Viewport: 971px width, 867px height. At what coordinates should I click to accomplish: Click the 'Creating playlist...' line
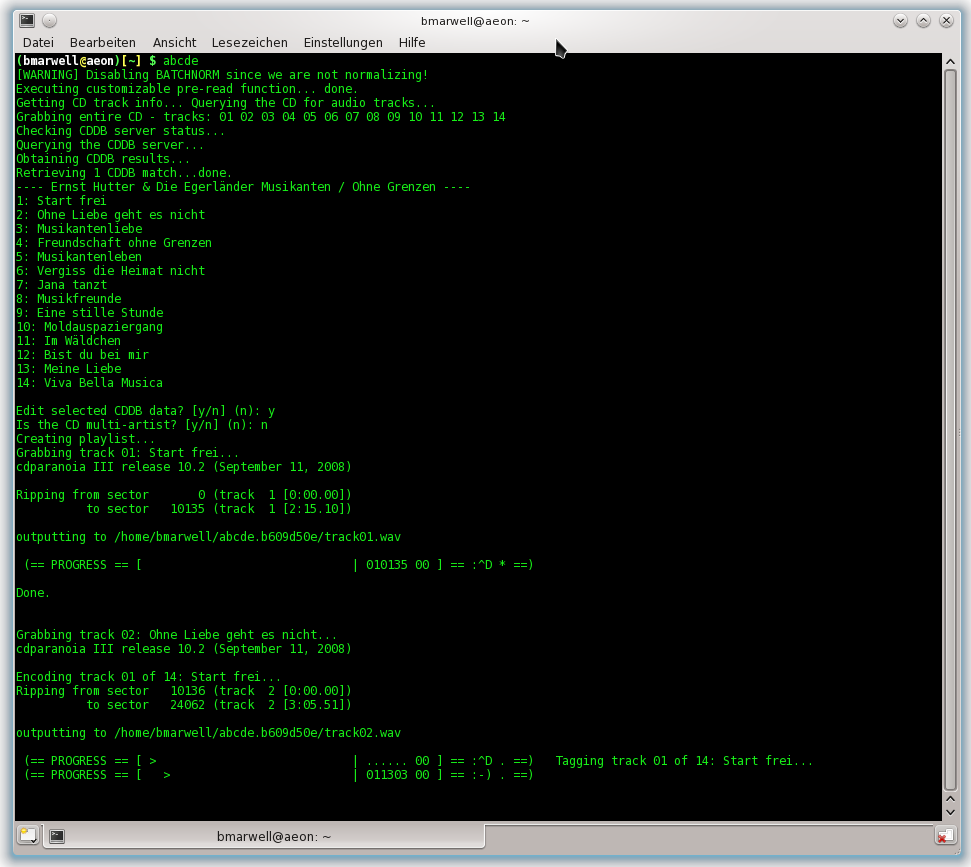coord(85,438)
